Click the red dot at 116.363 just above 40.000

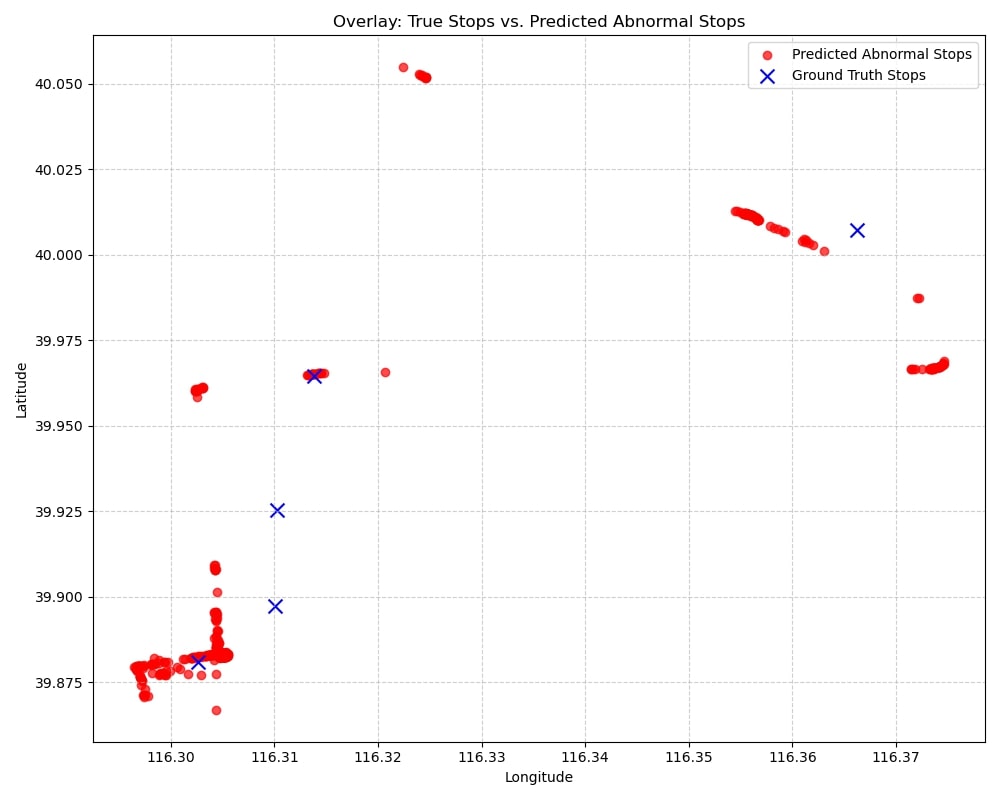(824, 251)
